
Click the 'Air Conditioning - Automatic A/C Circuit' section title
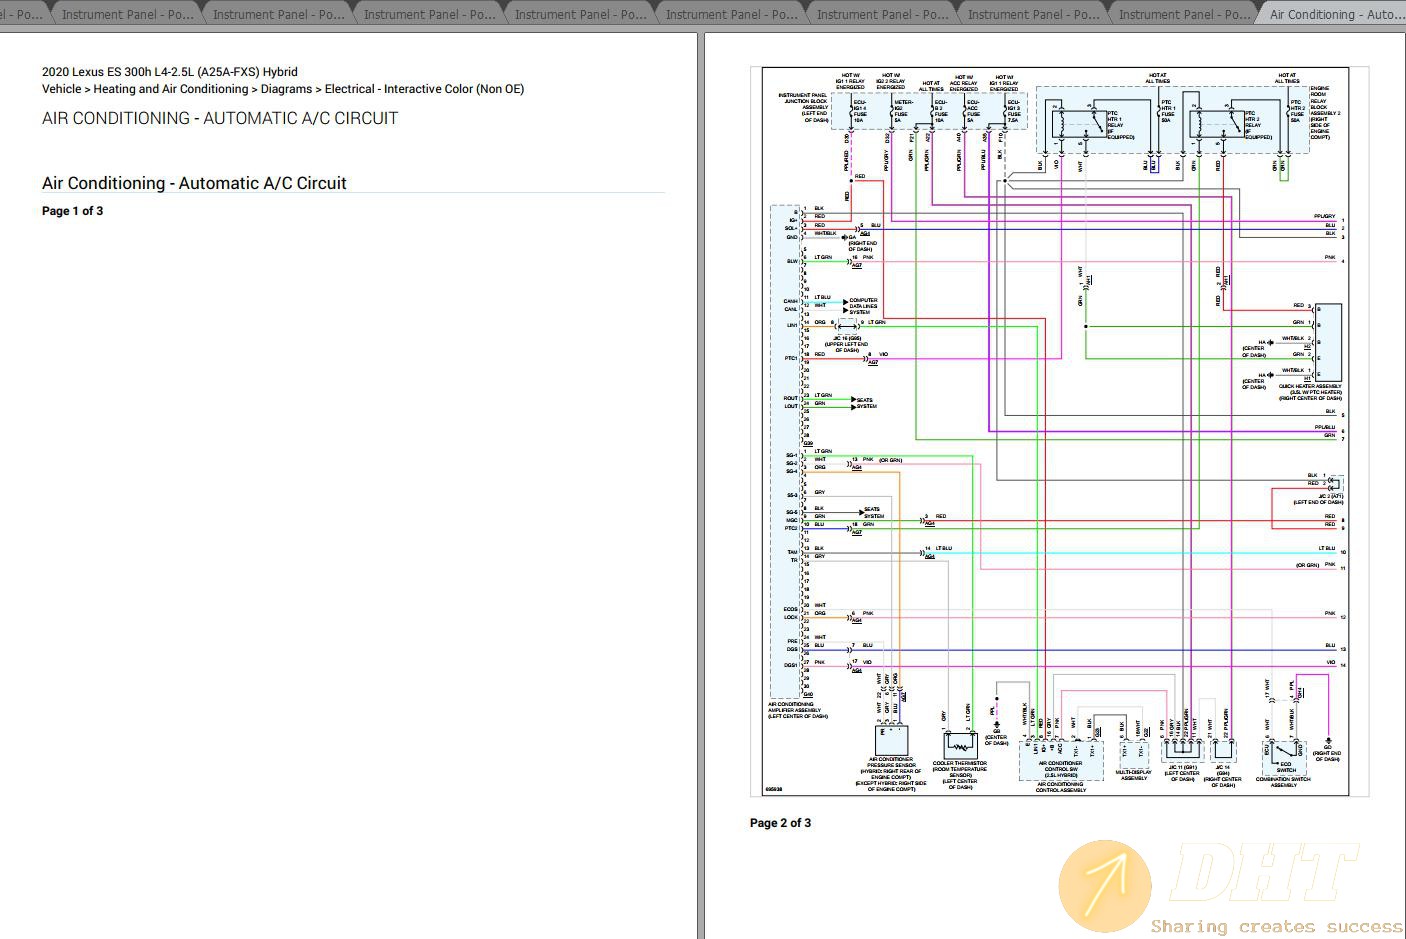194,183
